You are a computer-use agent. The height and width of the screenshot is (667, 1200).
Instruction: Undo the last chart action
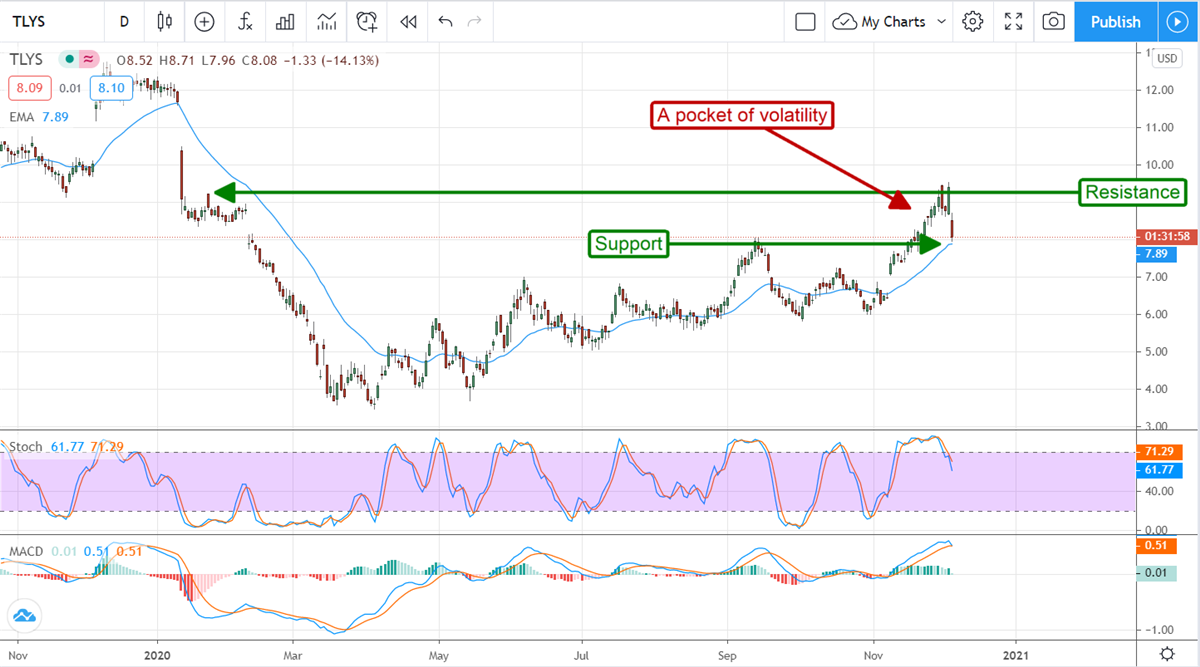click(446, 21)
